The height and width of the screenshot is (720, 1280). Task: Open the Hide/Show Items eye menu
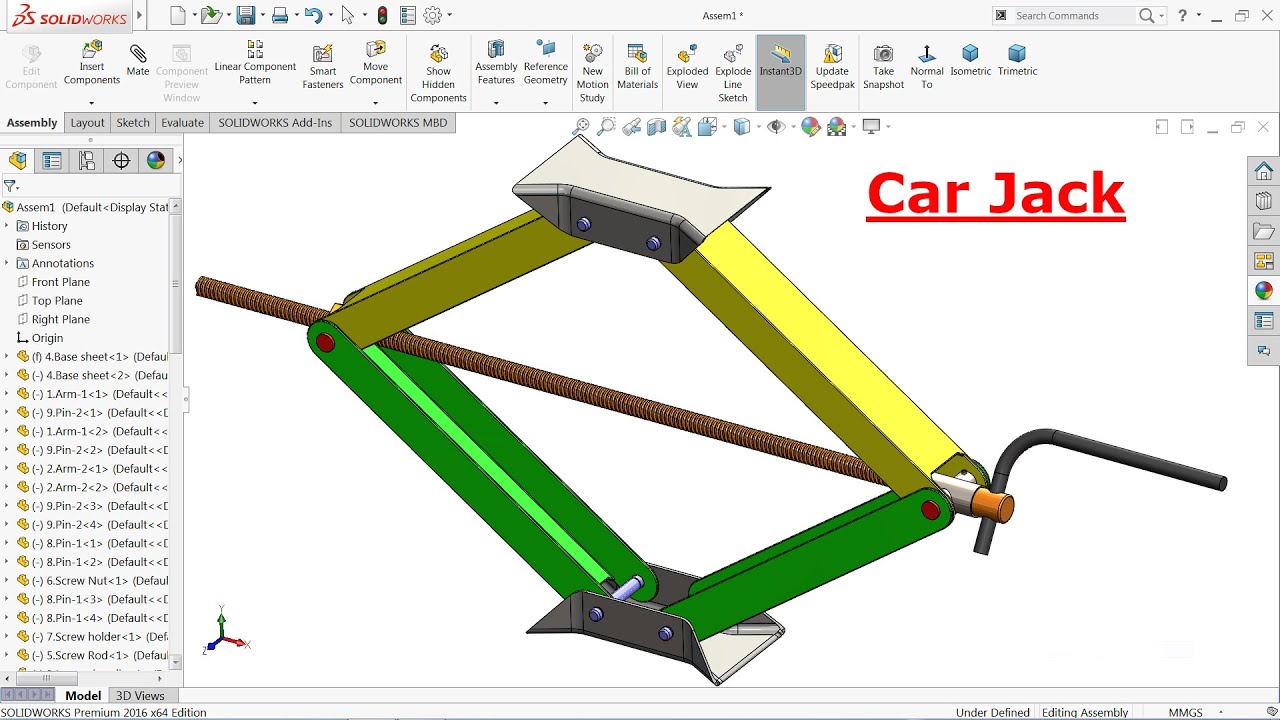776,127
